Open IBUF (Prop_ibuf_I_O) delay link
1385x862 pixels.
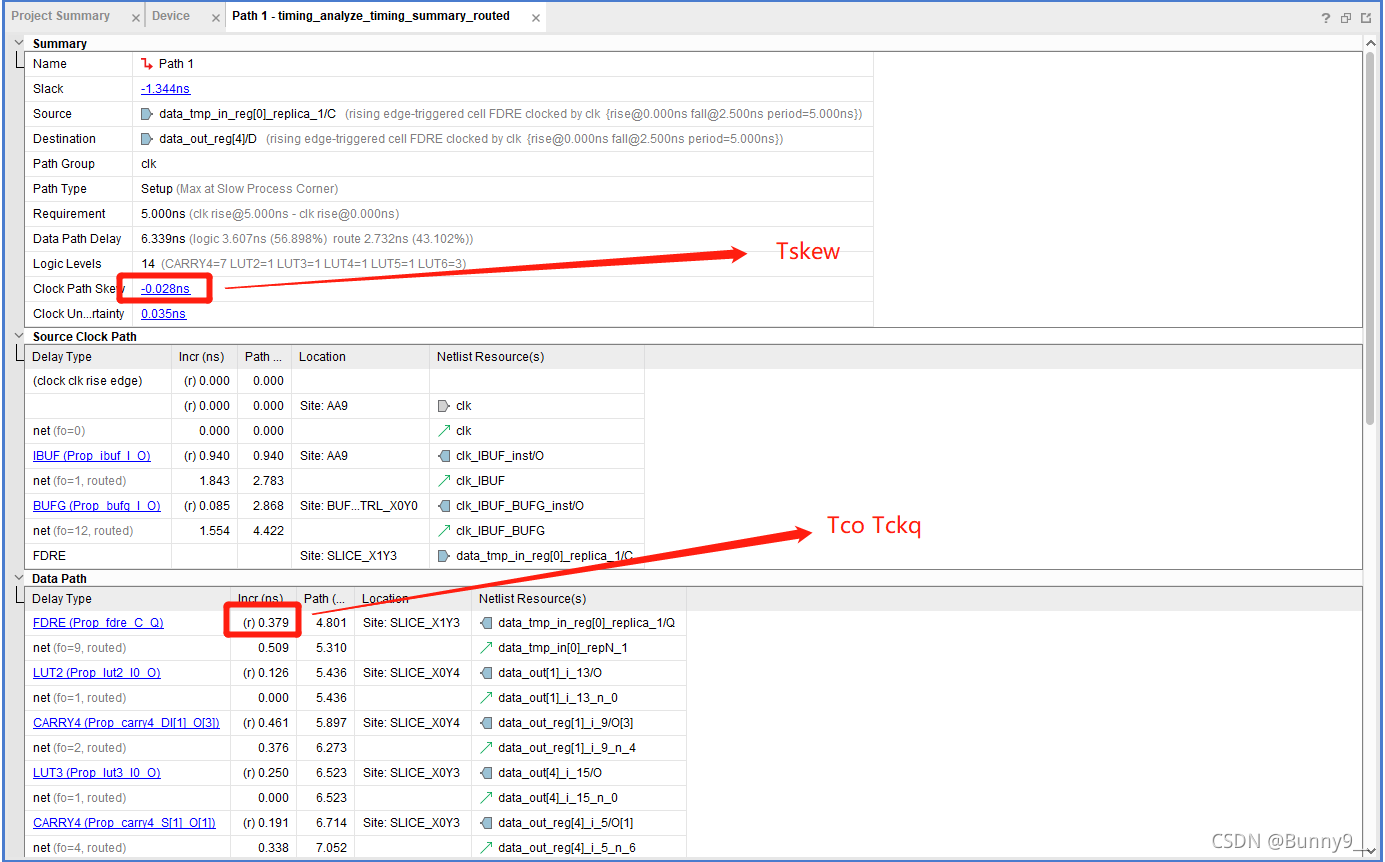pyautogui.click(x=92, y=456)
